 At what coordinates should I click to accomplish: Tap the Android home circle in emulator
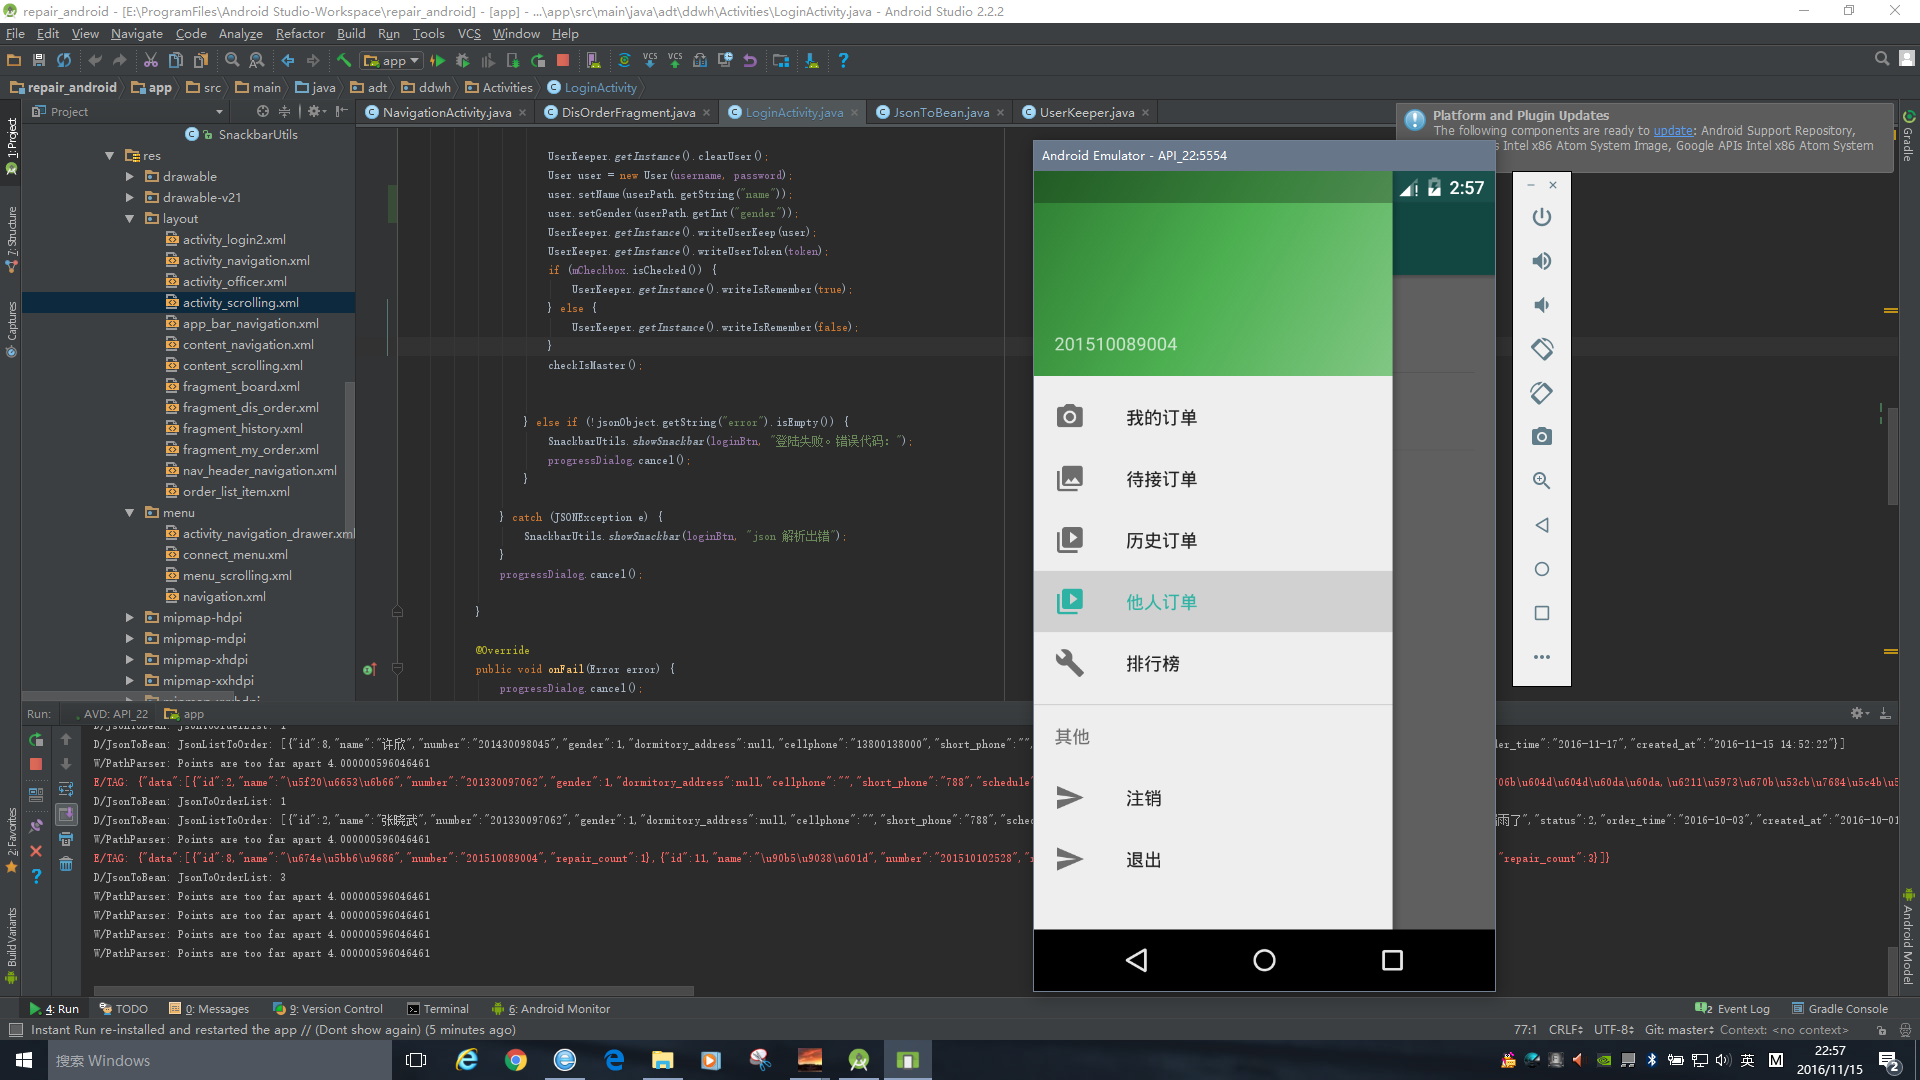1264,960
